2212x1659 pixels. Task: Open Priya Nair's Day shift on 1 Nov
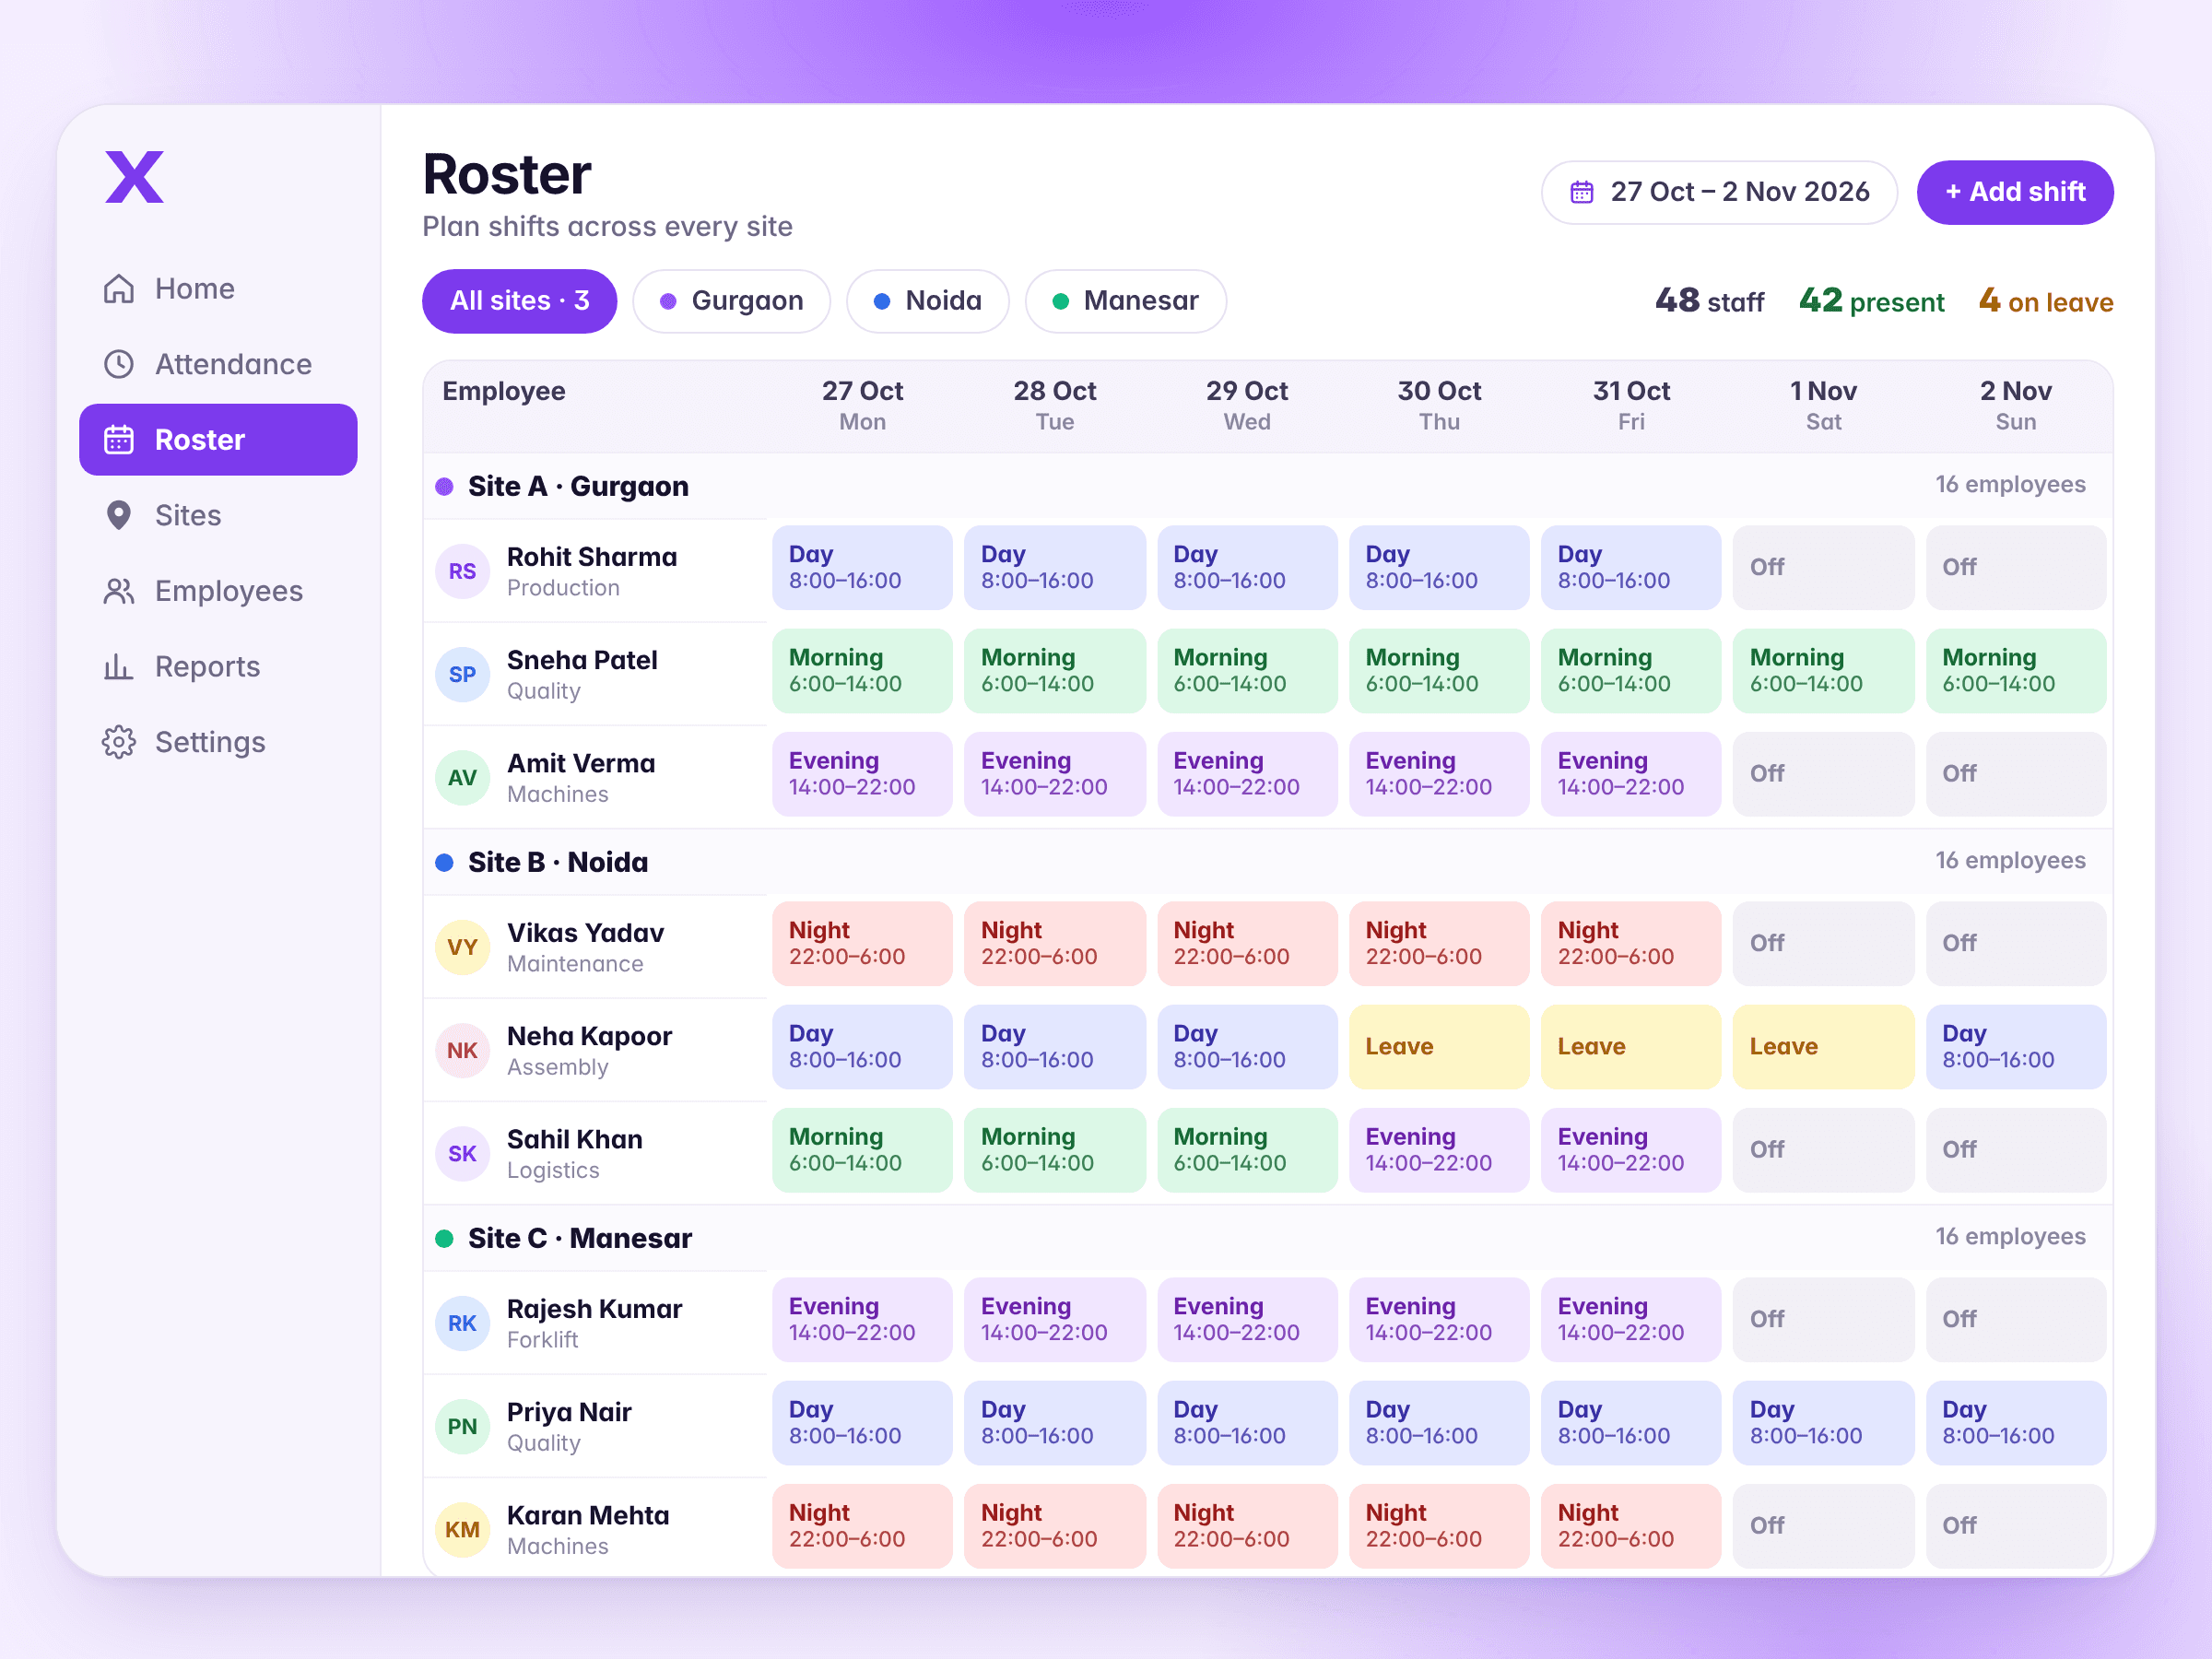point(1822,1422)
